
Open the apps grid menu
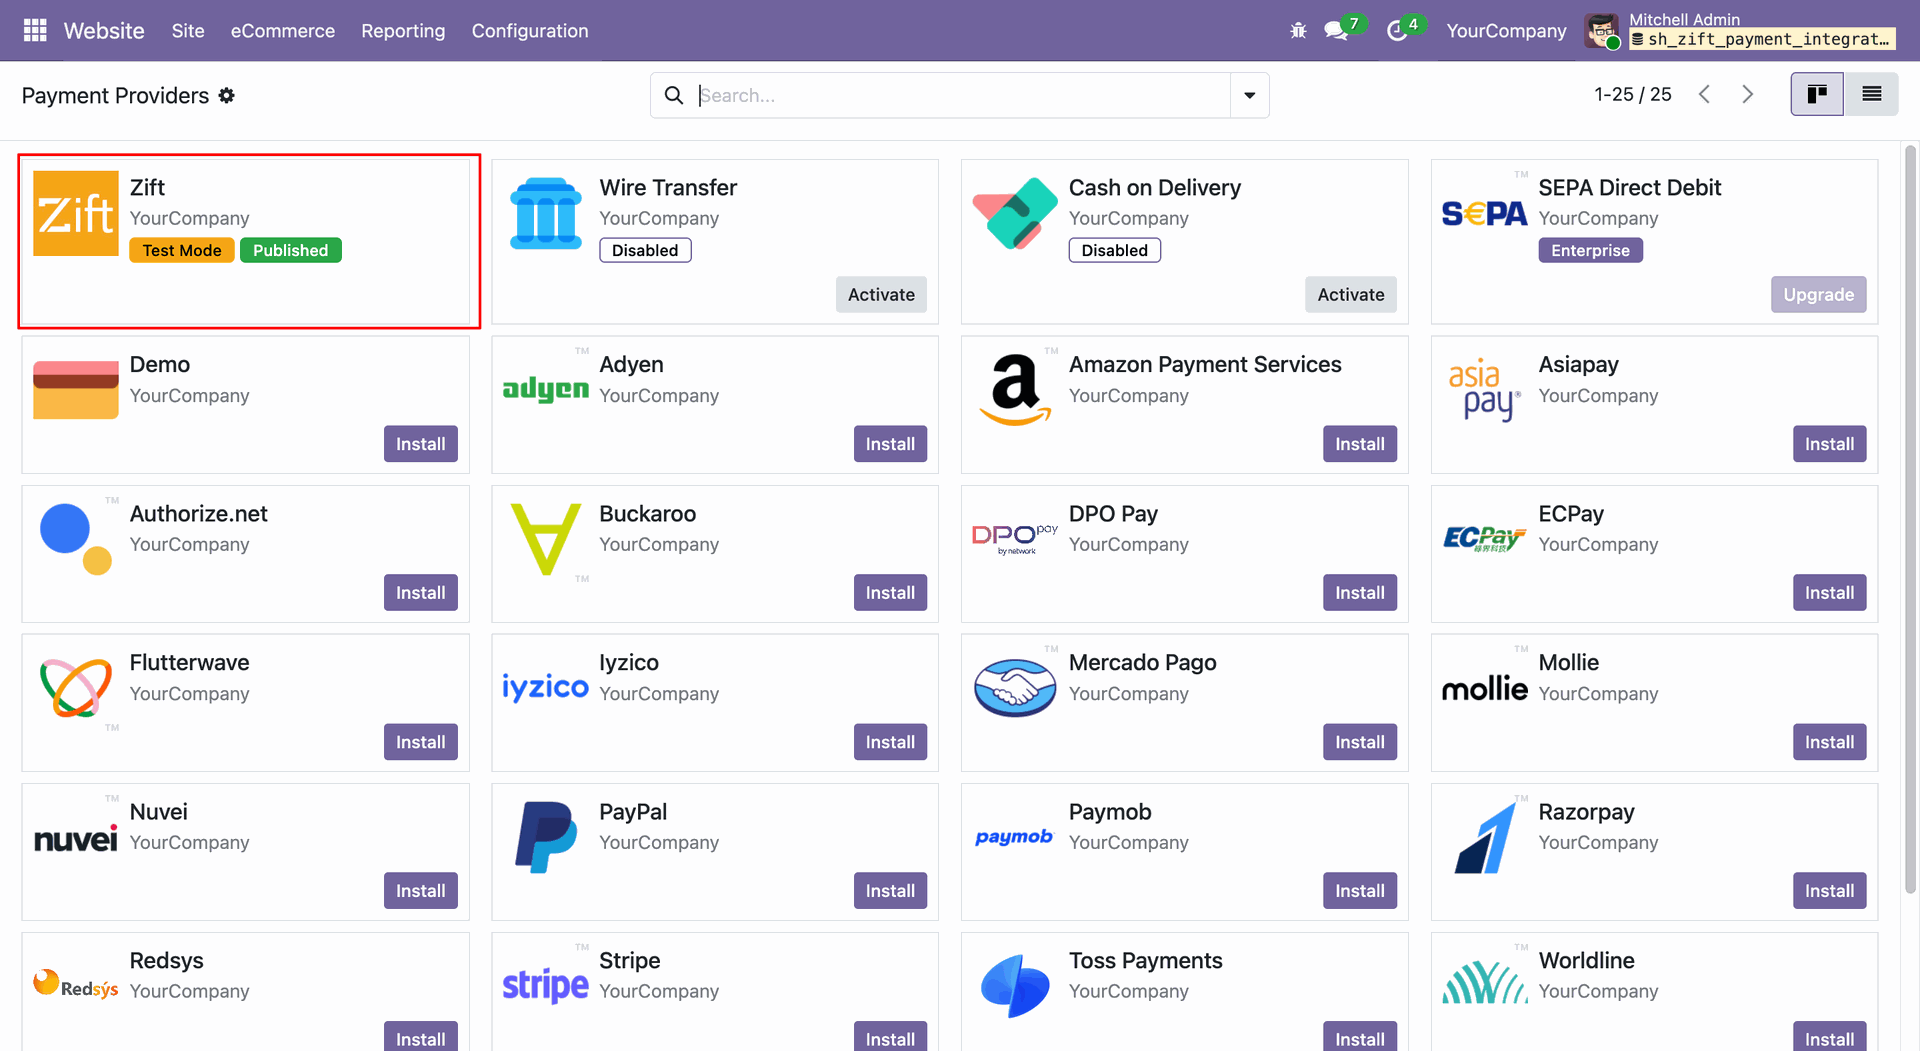tap(35, 31)
